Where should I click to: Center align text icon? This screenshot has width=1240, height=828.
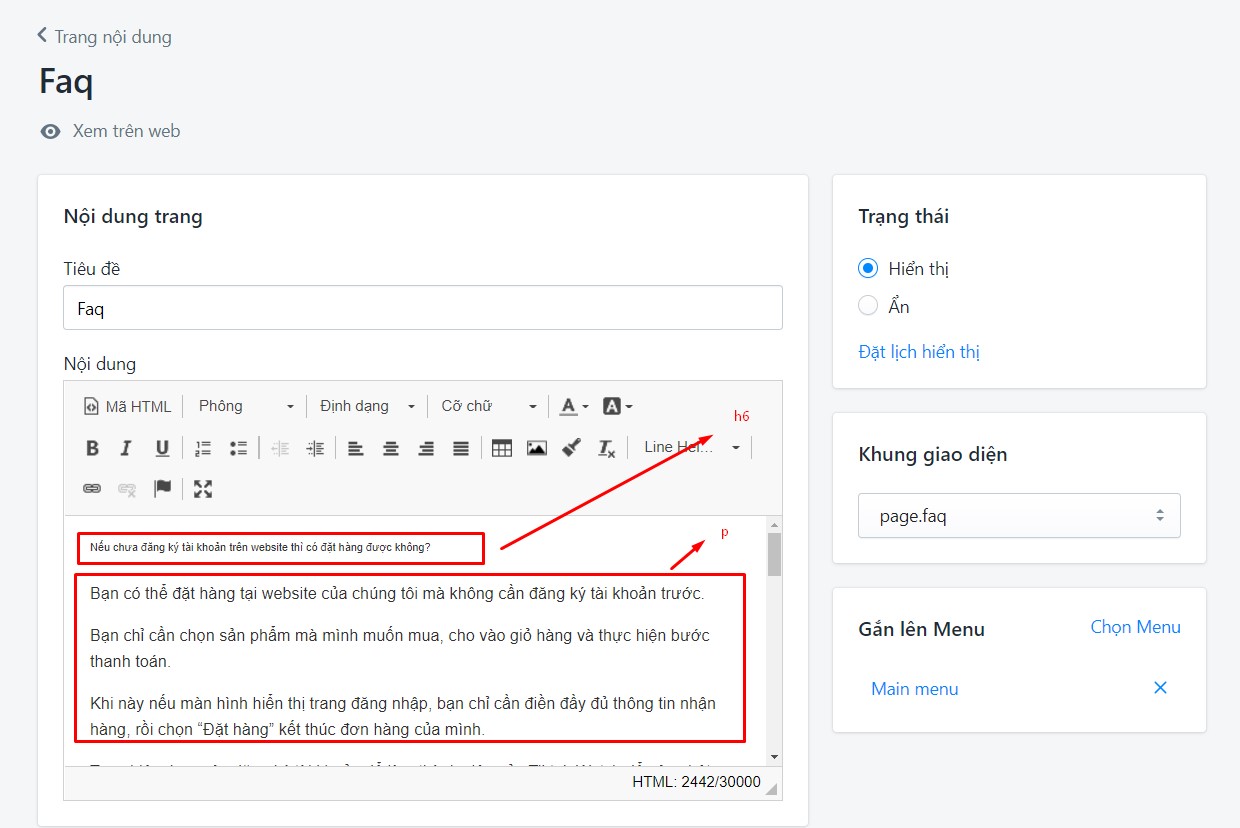click(391, 448)
